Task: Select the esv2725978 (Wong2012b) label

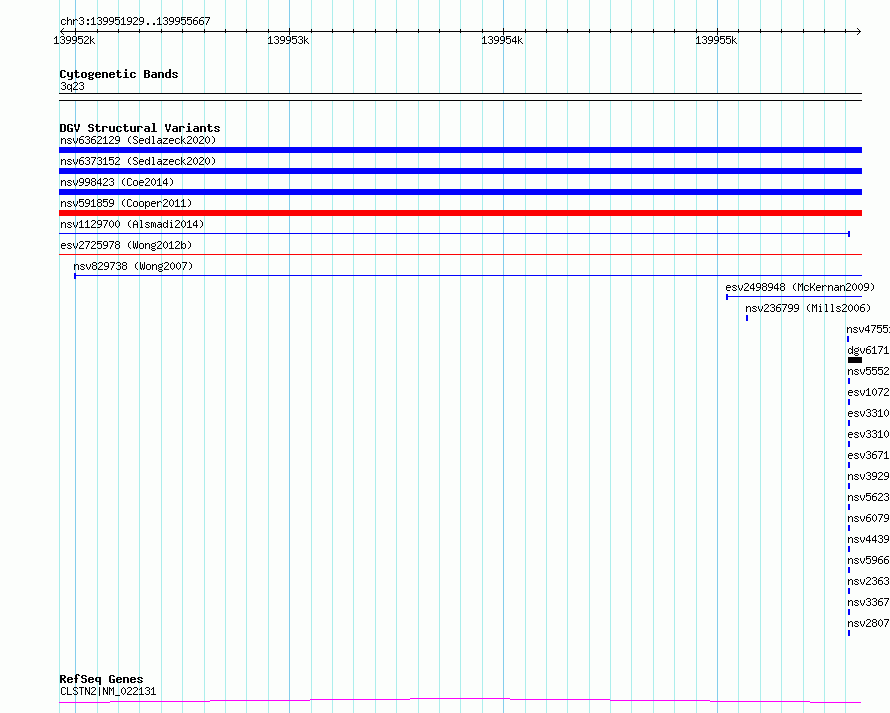Action: coord(126,245)
